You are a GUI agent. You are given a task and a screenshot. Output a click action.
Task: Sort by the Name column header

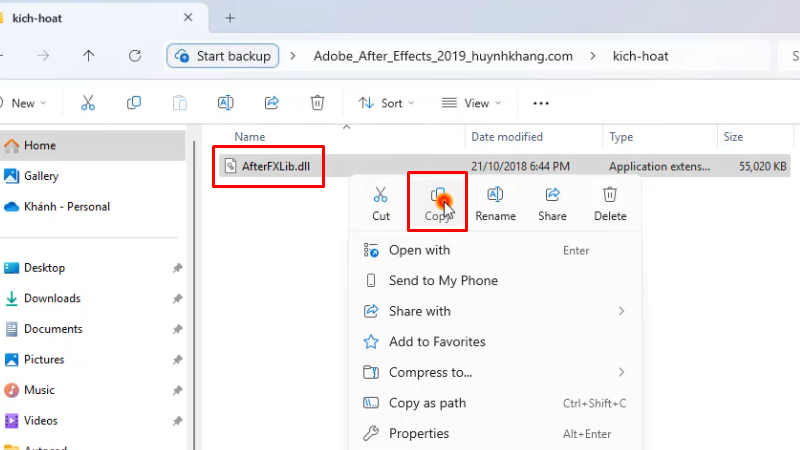[249, 137]
